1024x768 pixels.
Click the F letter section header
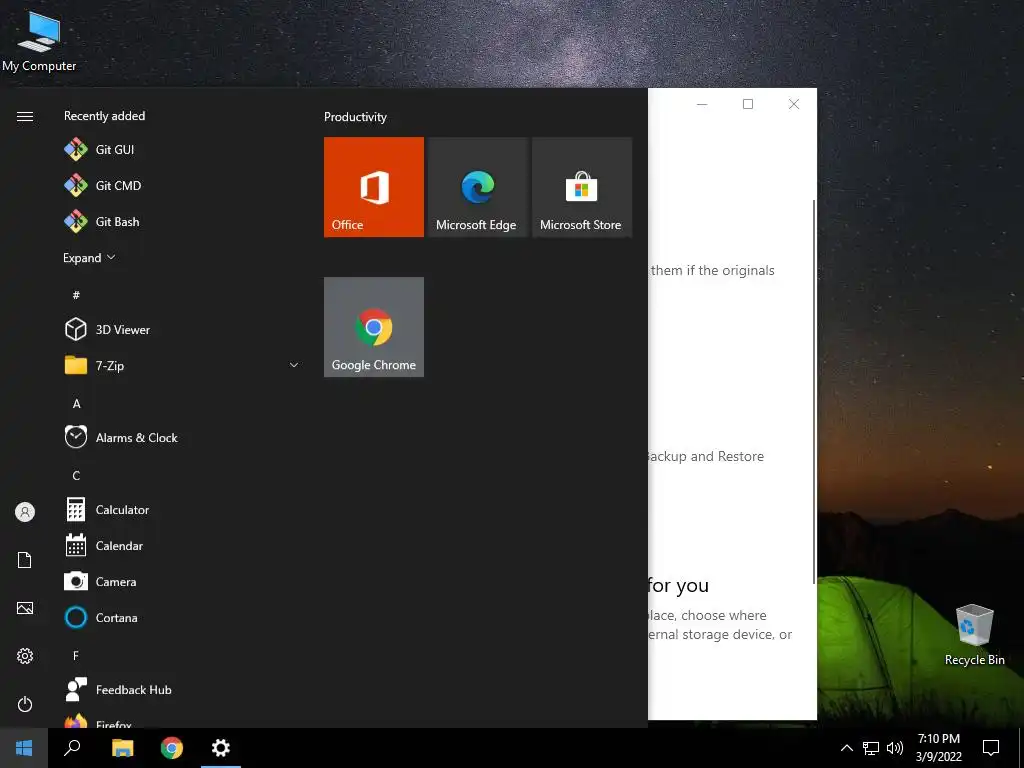pos(76,655)
